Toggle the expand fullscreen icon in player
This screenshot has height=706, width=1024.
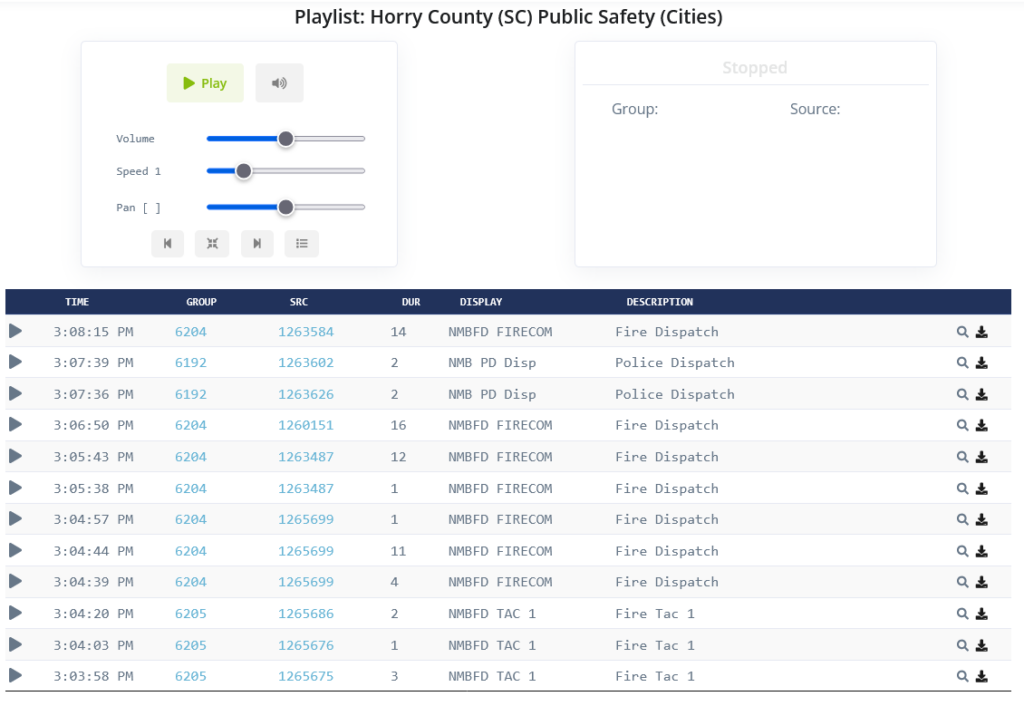coord(212,243)
